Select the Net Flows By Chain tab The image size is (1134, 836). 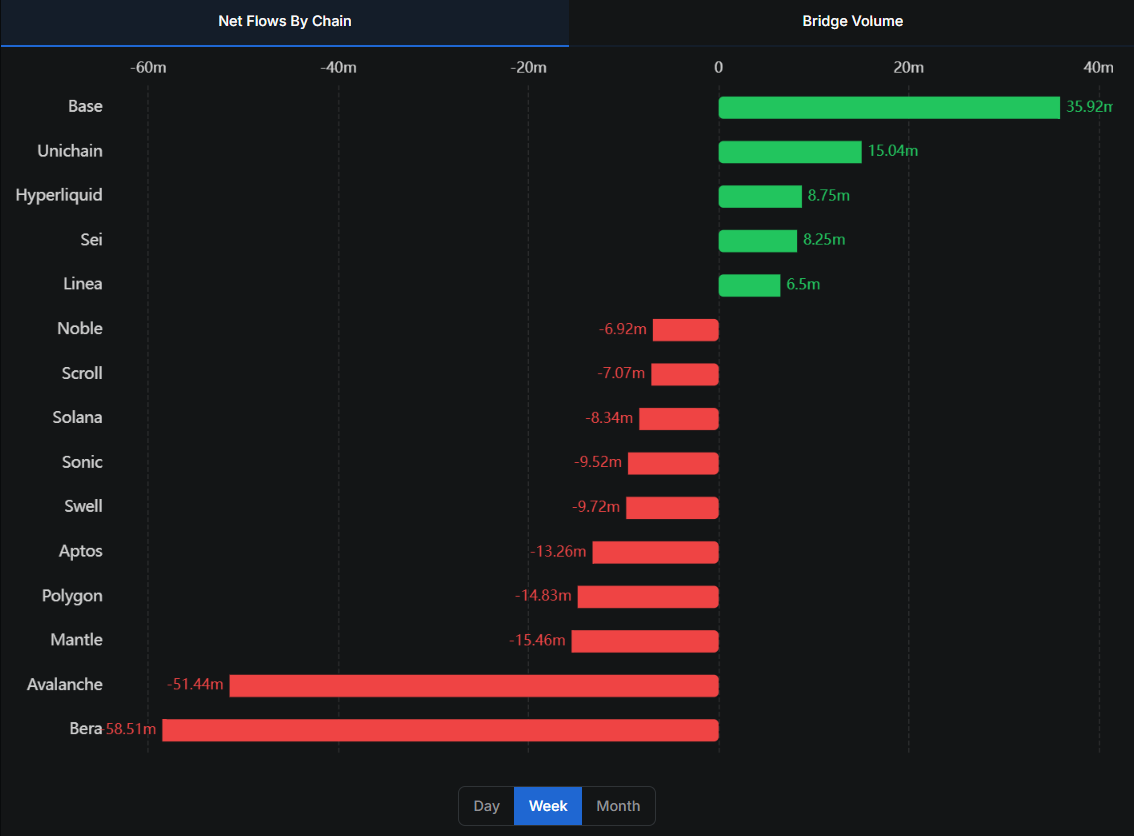(285, 21)
